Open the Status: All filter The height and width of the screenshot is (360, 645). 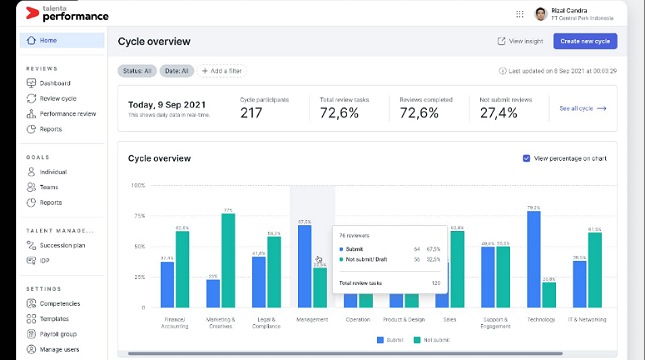137,71
